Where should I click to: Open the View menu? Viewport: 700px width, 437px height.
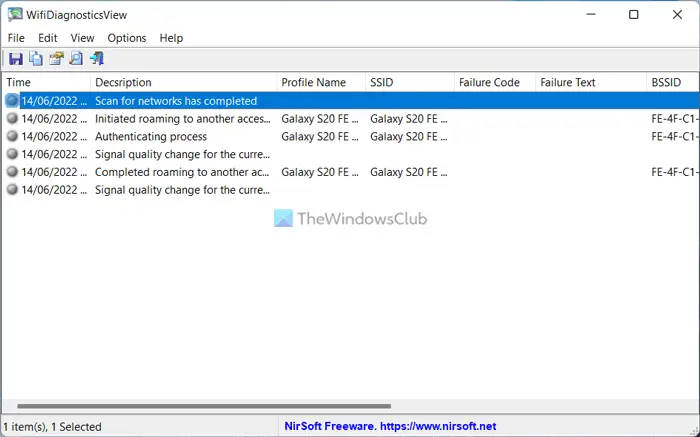coord(82,38)
